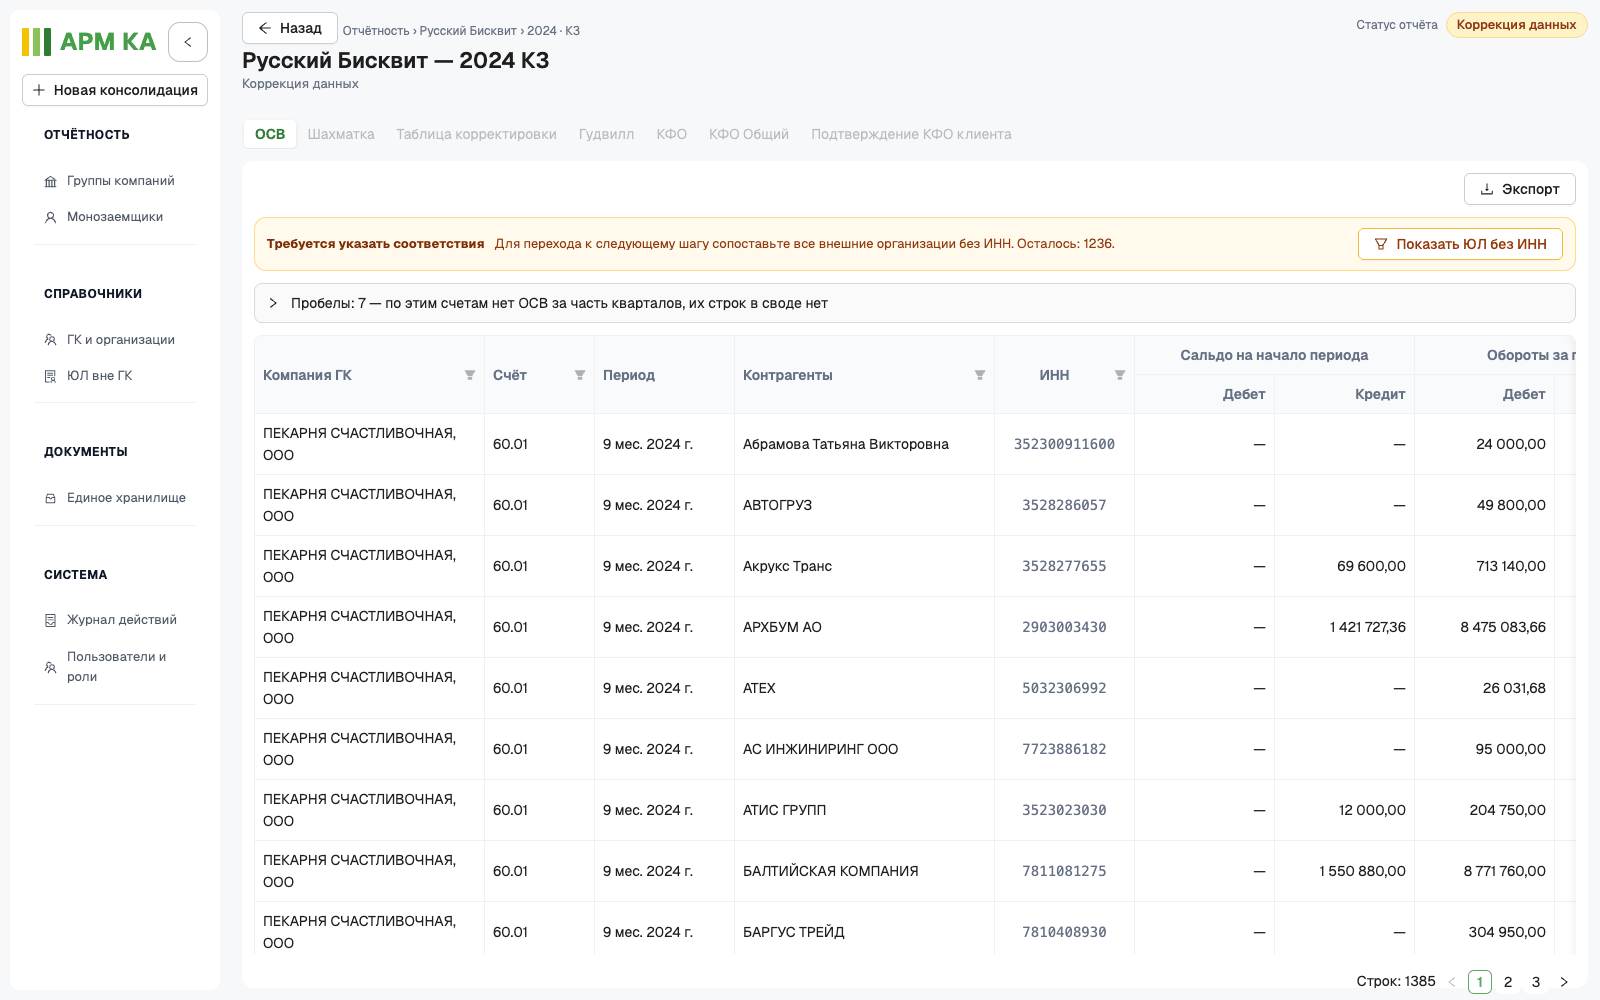Click Русский Бисквит breadcrumb link

pyautogui.click(x=468, y=31)
